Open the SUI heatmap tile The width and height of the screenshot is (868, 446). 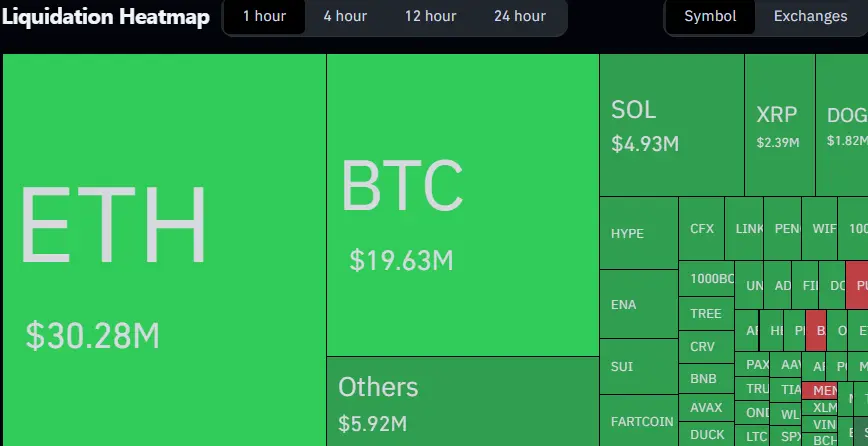[639, 366]
